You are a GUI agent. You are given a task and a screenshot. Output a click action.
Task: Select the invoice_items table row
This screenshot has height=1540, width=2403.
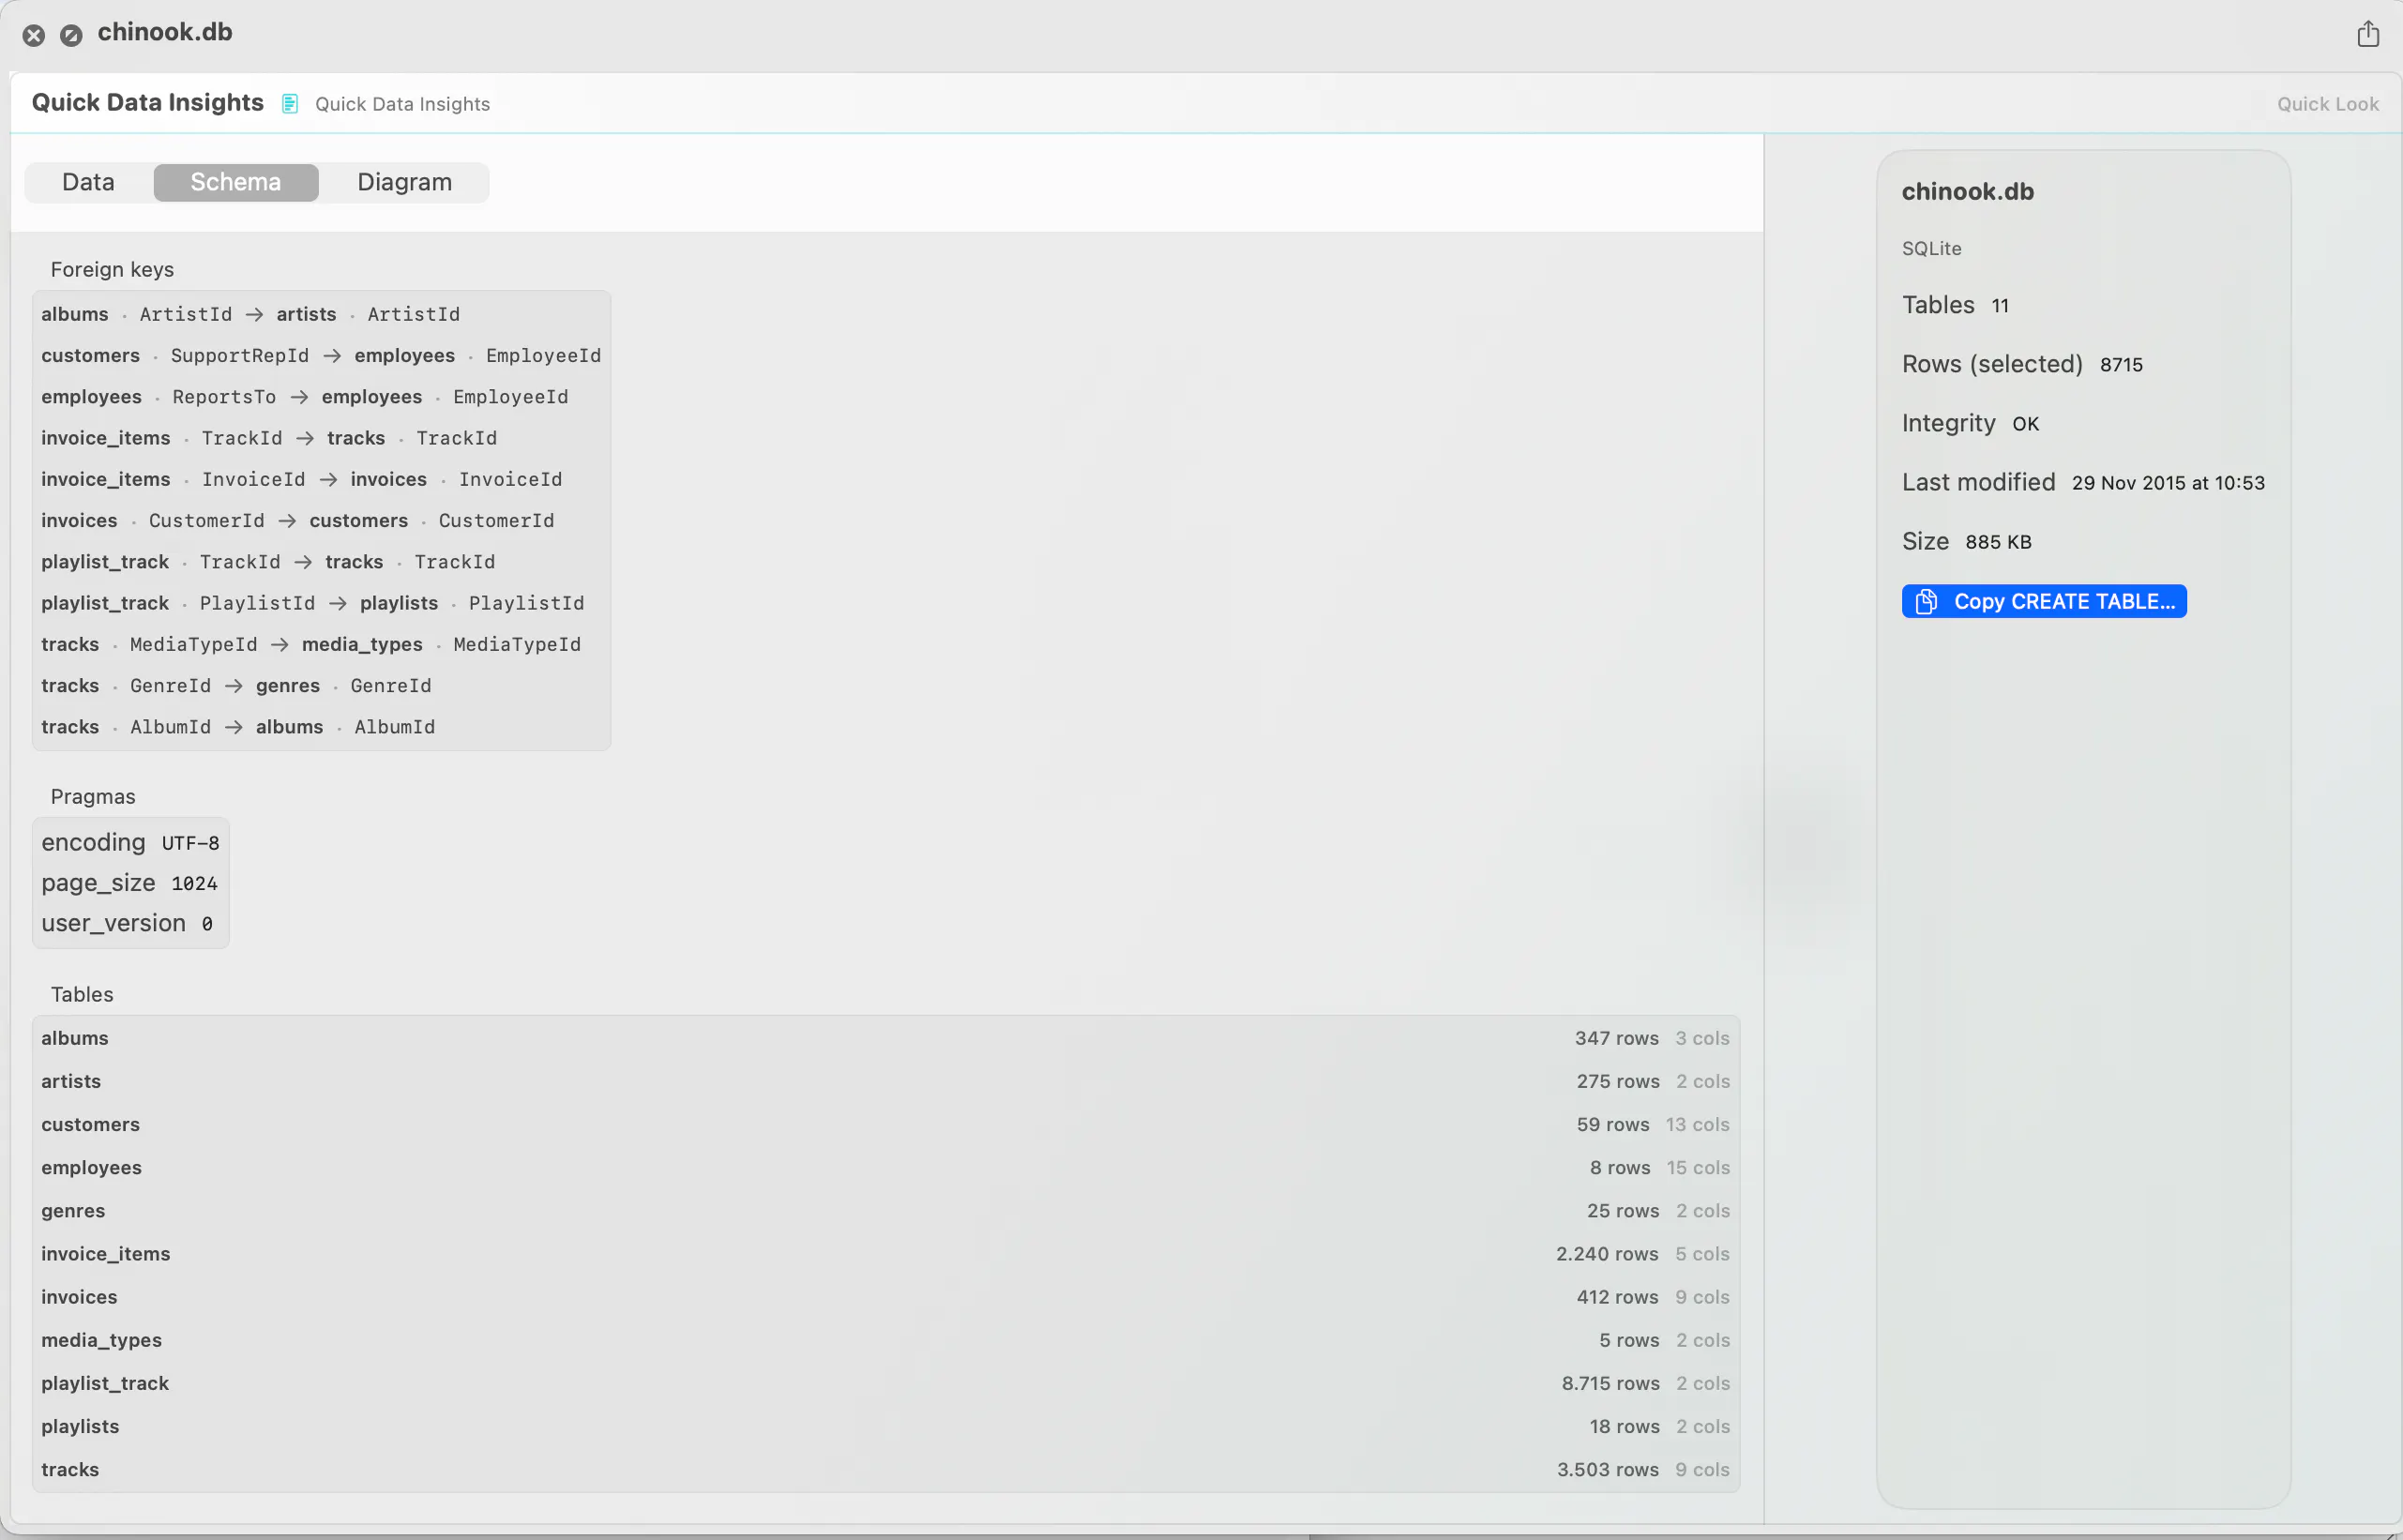tap(885, 1253)
